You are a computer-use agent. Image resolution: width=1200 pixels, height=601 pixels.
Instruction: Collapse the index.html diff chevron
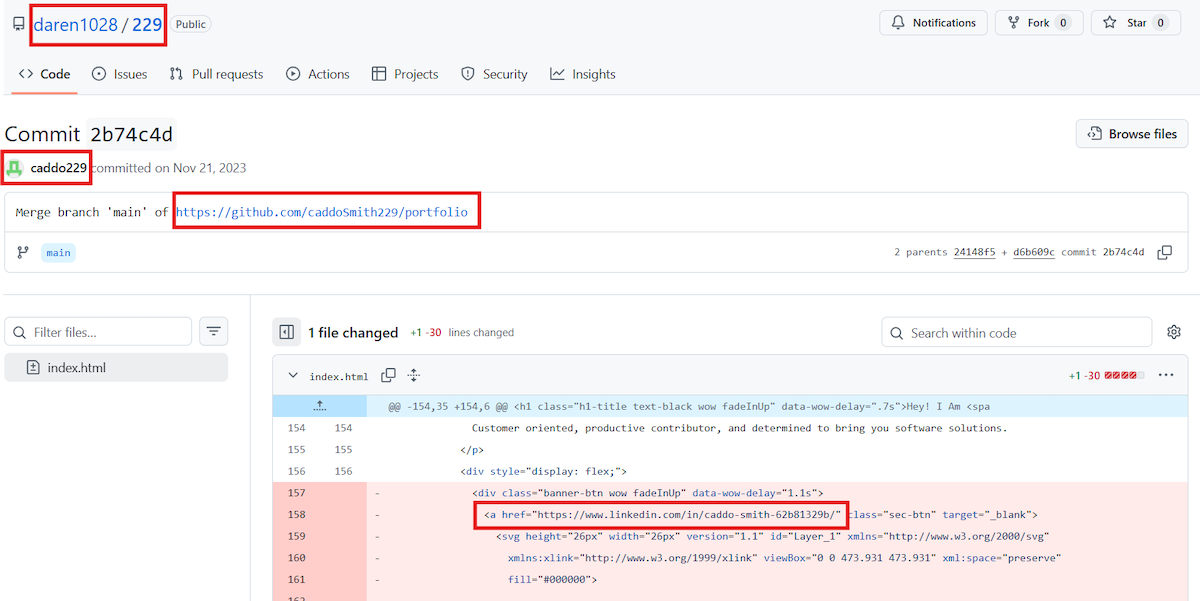pyautogui.click(x=293, y=376)
